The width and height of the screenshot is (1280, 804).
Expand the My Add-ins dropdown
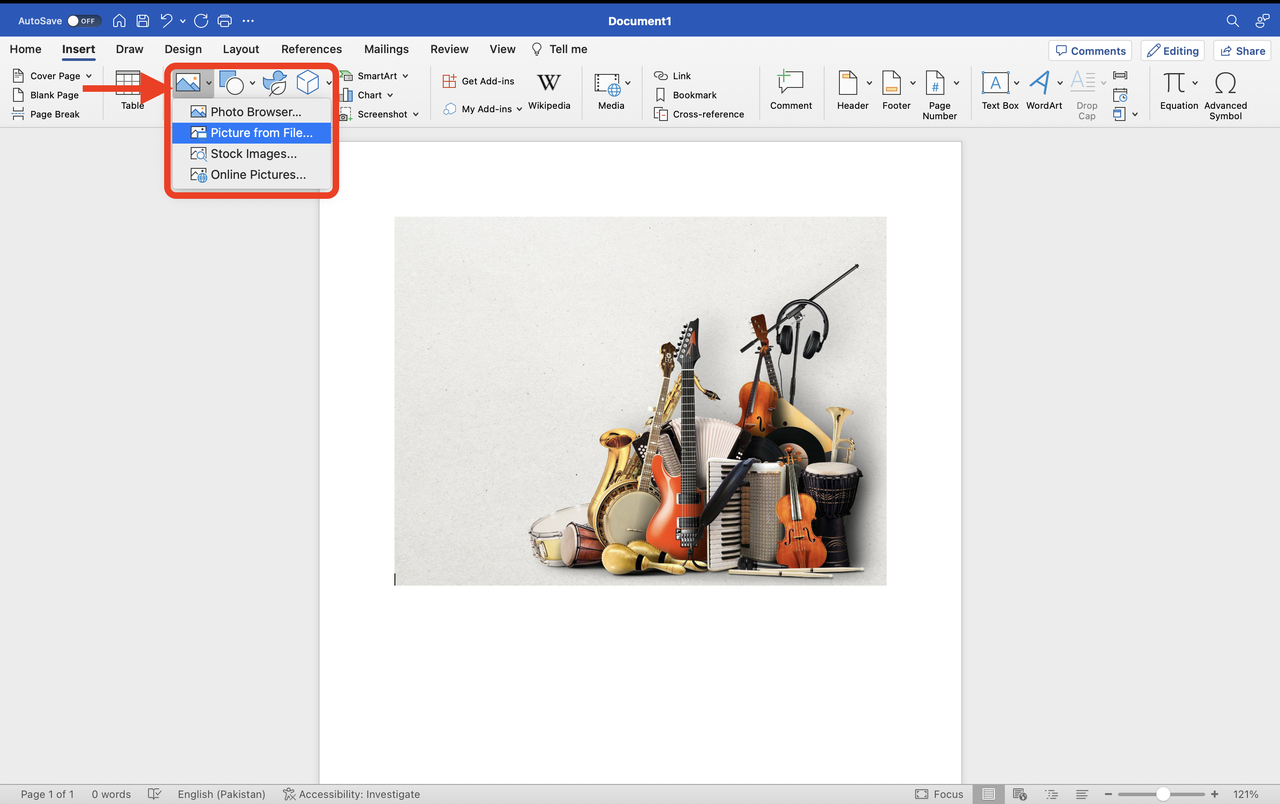click(519, 109)
